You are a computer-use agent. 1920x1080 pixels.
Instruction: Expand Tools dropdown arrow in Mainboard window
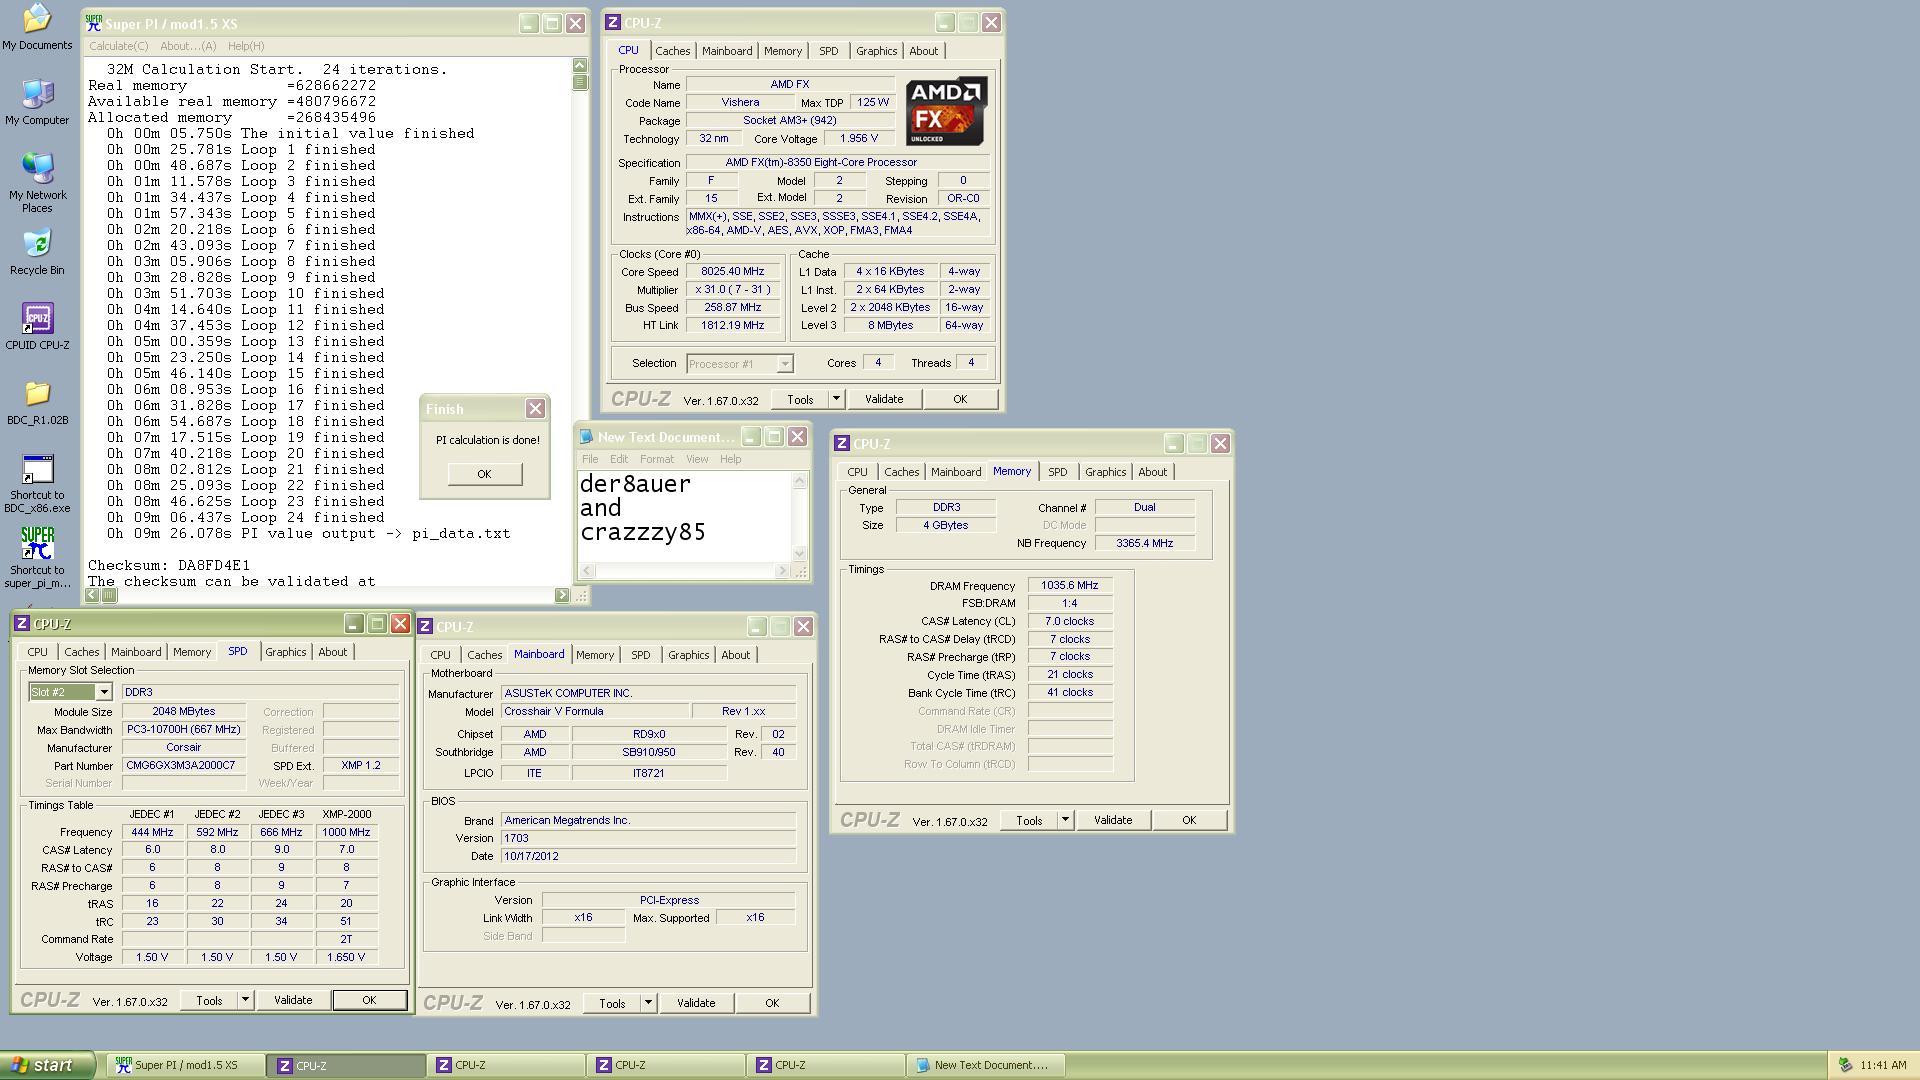[x=648, y=1003]
